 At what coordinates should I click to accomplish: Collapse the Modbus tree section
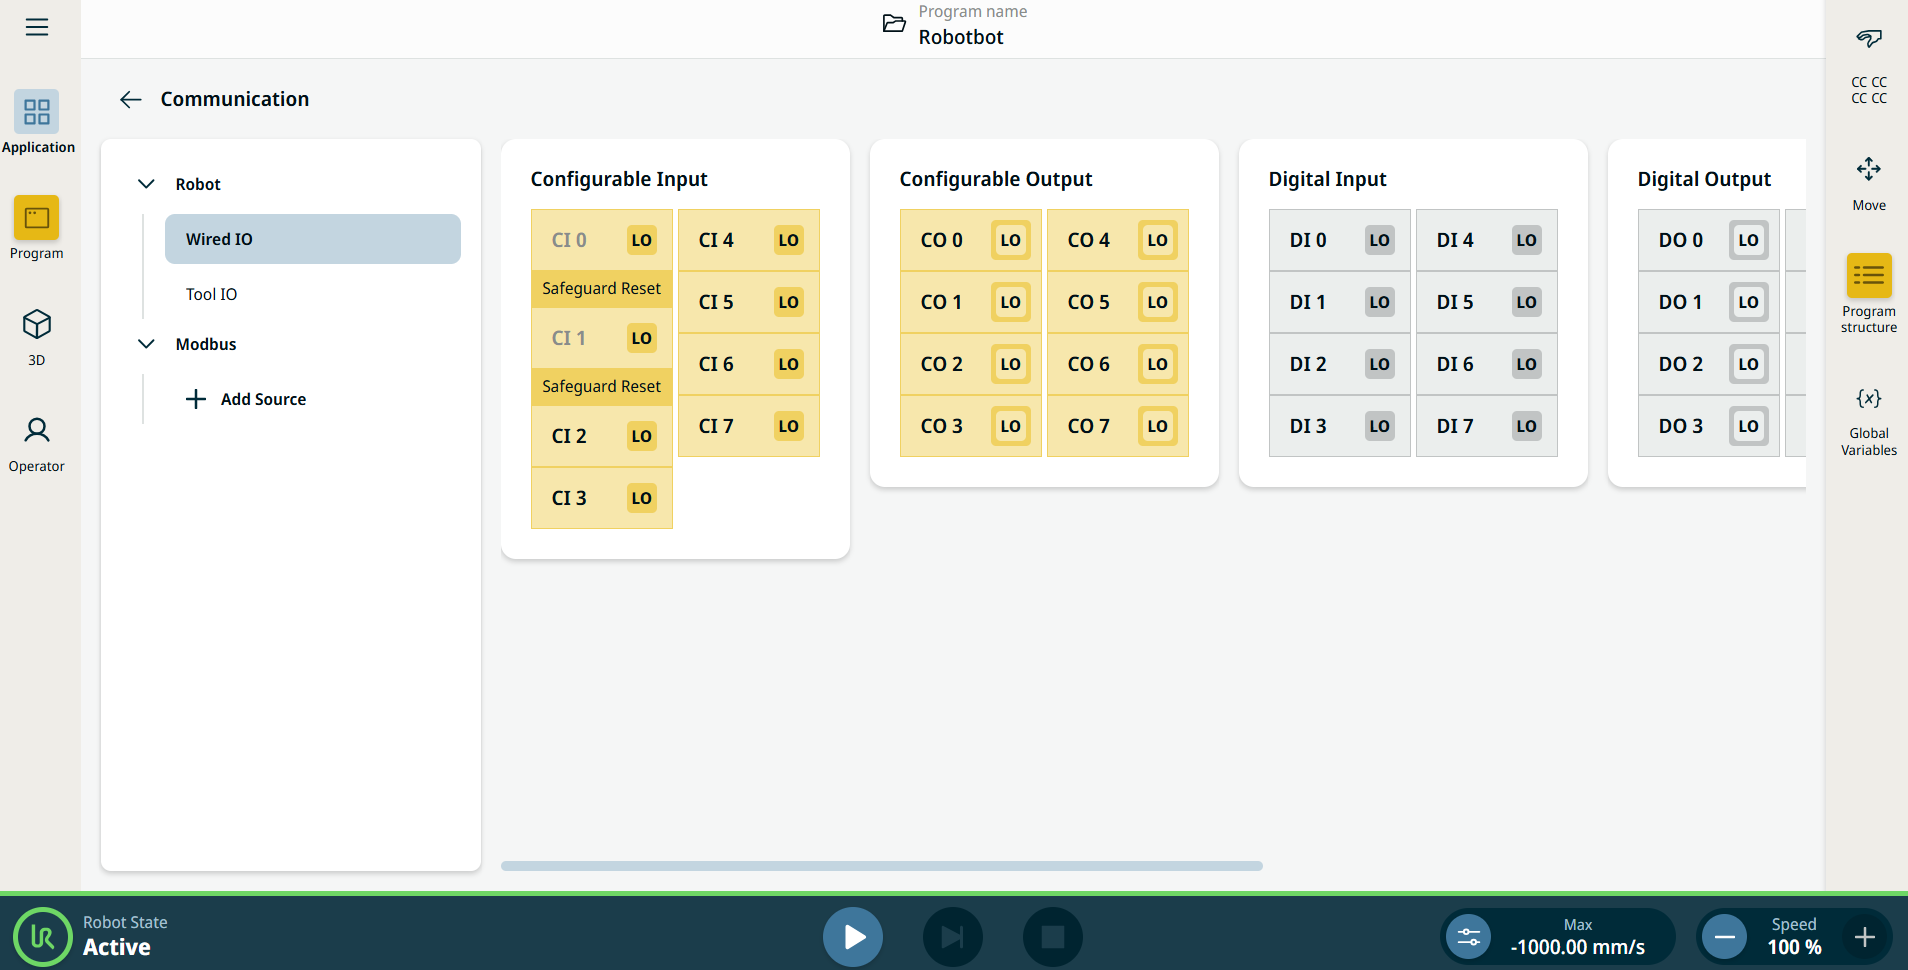tap(146, 344)
